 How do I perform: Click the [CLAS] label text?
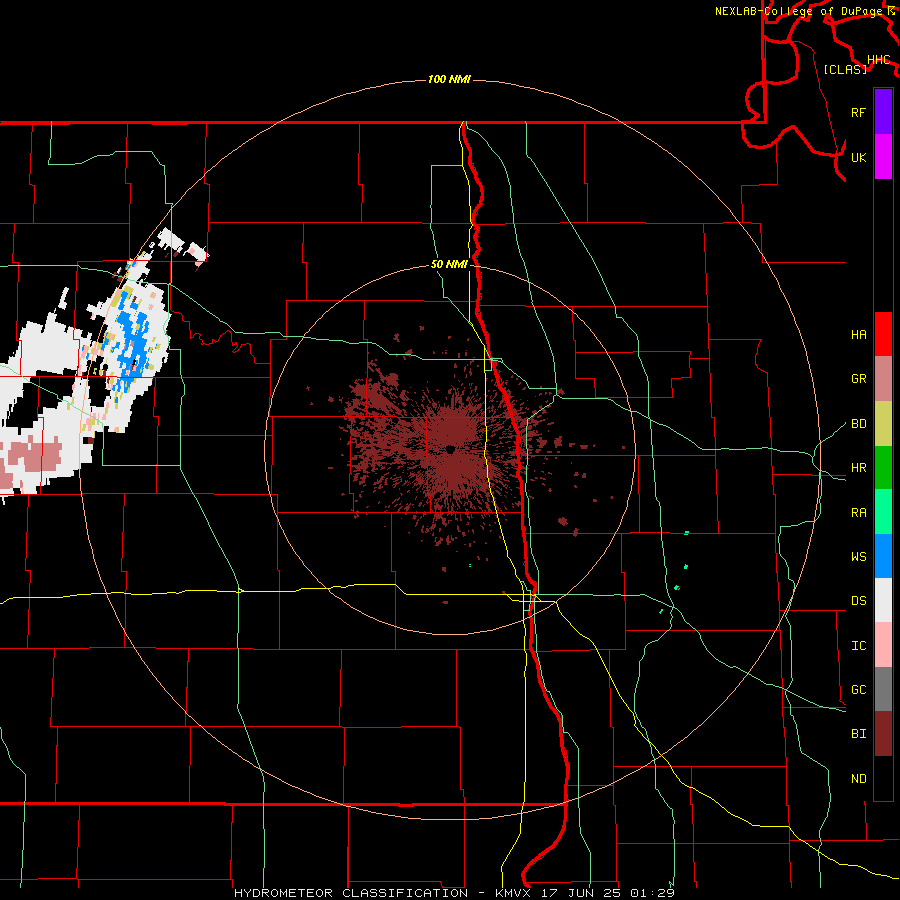[x=845, y=69]
